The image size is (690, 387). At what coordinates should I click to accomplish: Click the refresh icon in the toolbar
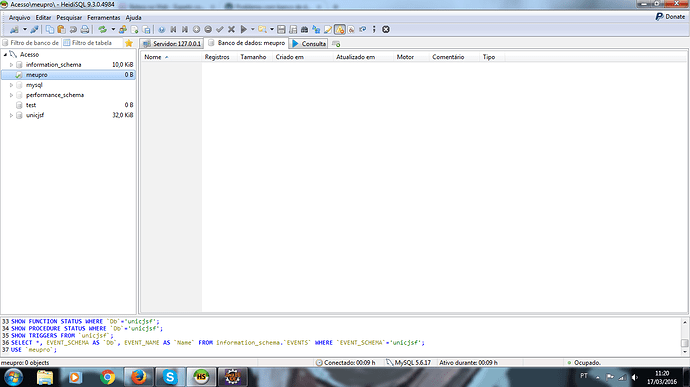[103, 29]
